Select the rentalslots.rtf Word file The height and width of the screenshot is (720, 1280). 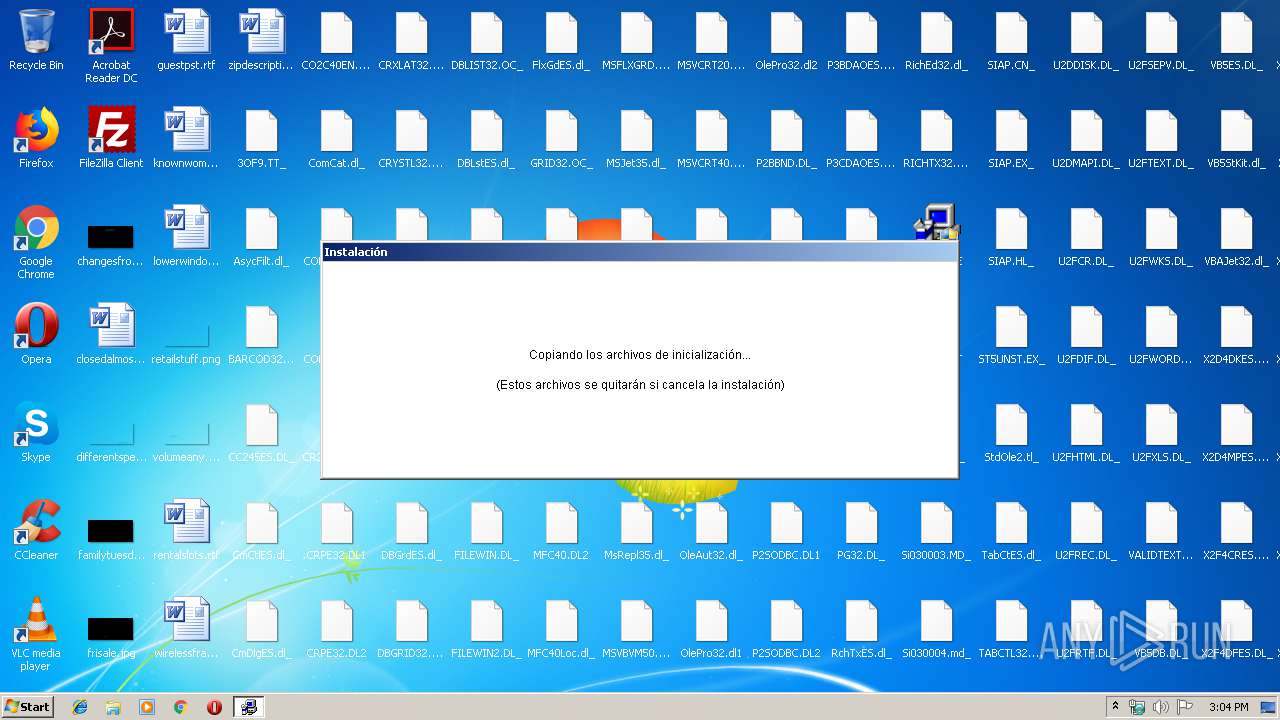tap(186, 530)
